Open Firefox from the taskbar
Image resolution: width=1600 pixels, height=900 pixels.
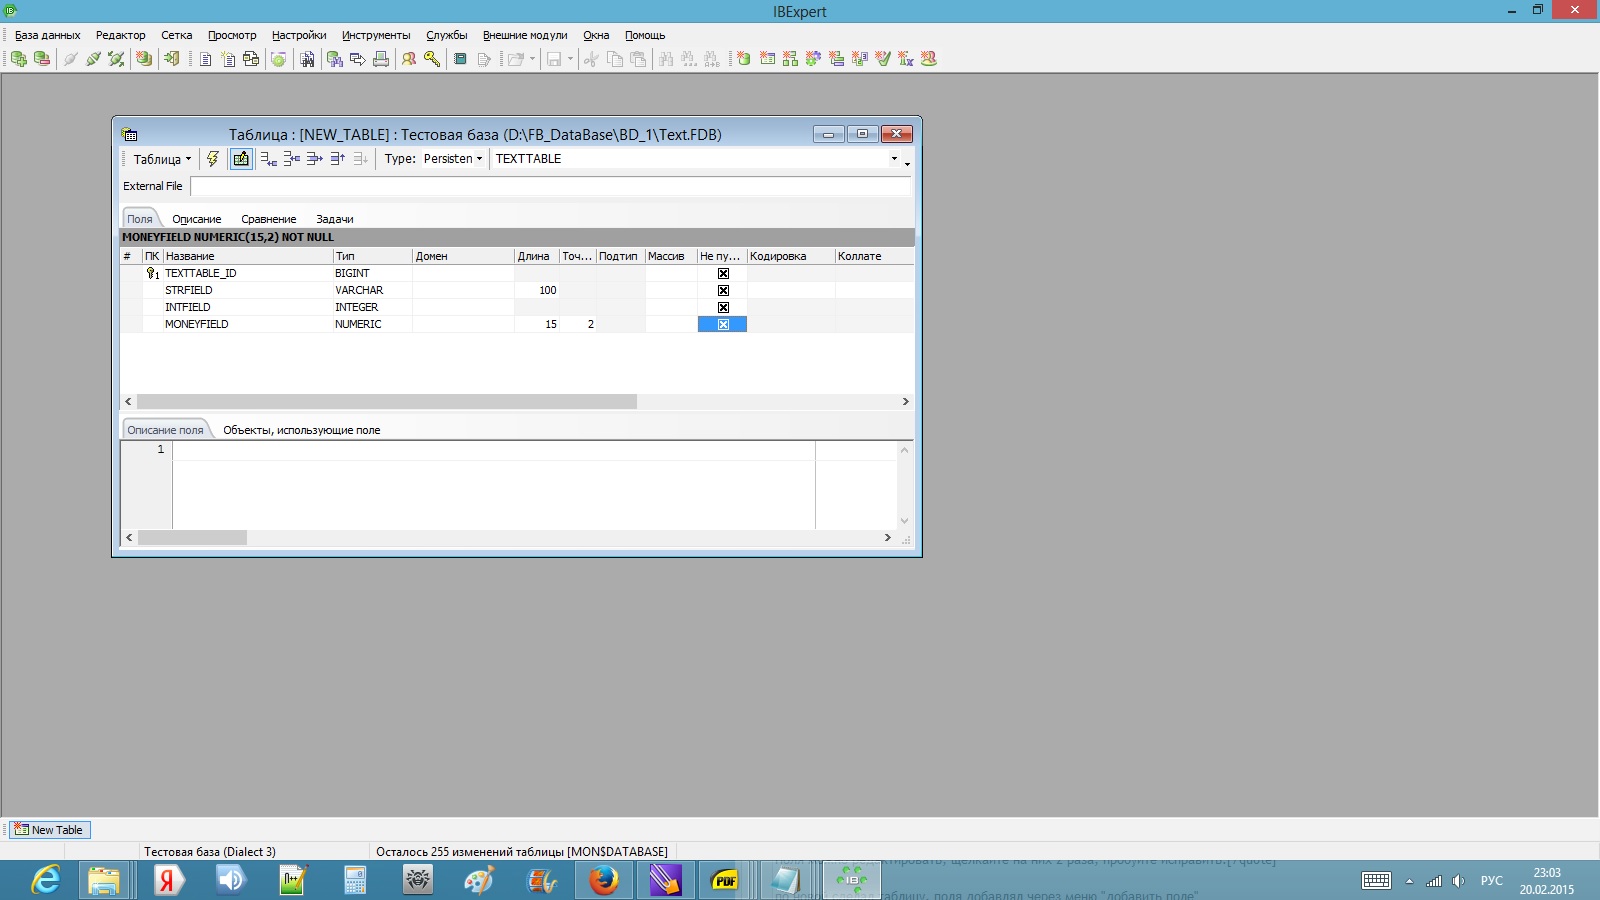tap(603, 880)
